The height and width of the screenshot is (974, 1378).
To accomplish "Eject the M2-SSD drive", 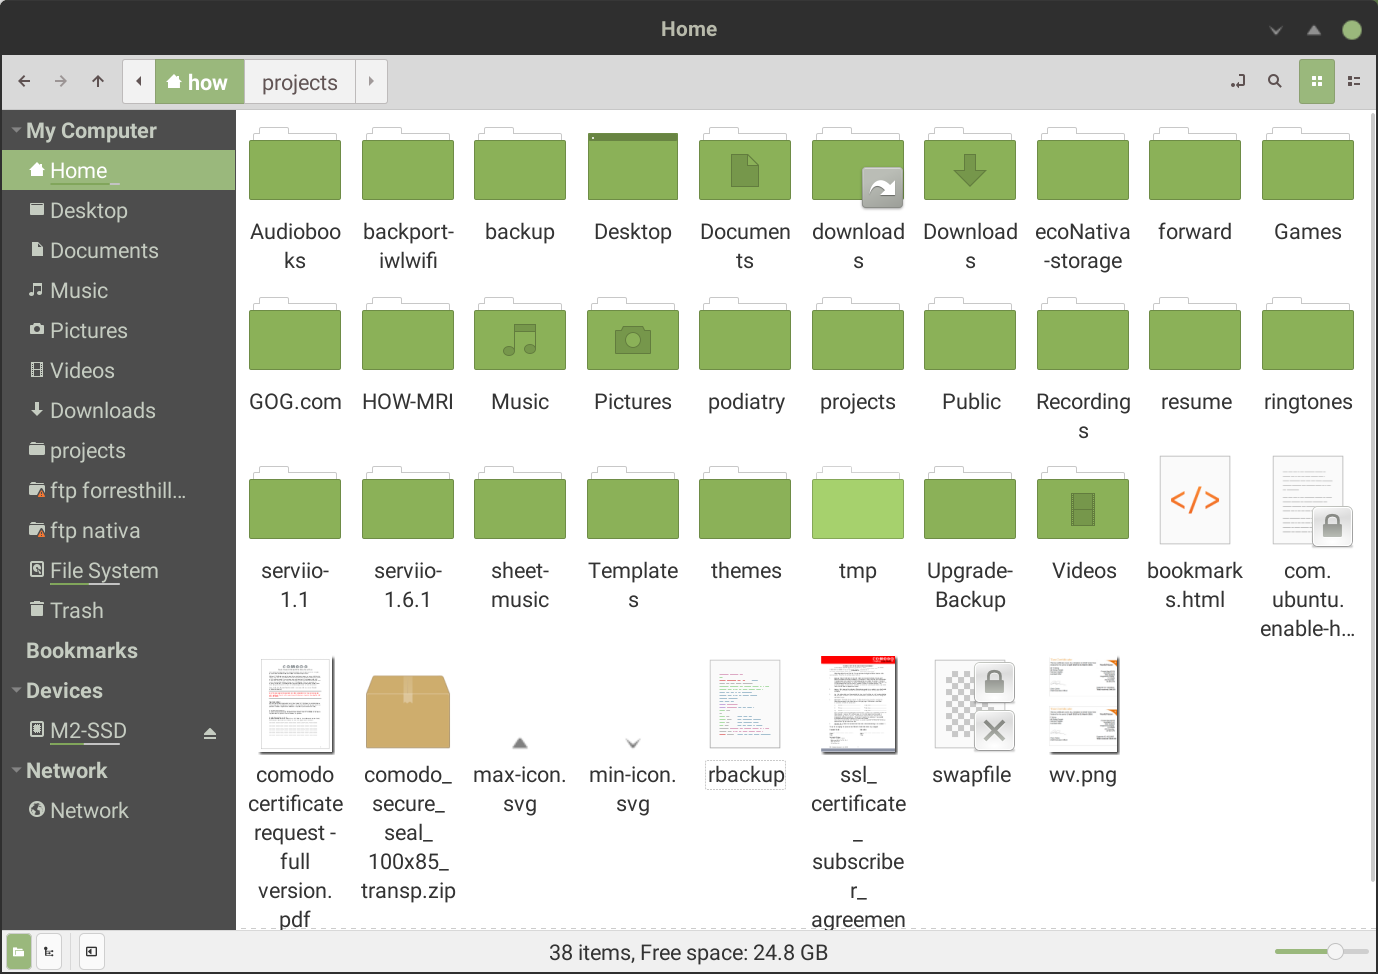I will tap(210, 733).
